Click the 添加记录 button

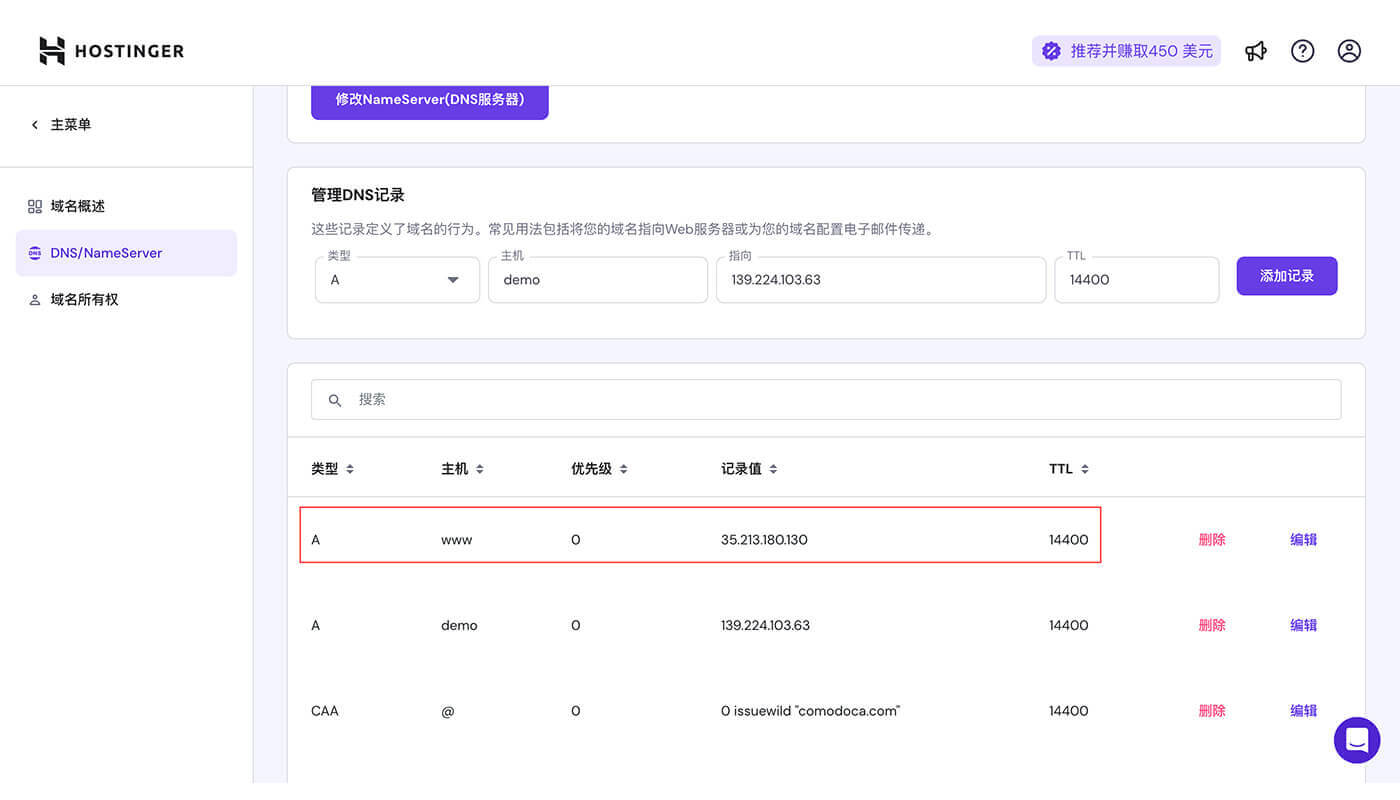coord(1287,276)
